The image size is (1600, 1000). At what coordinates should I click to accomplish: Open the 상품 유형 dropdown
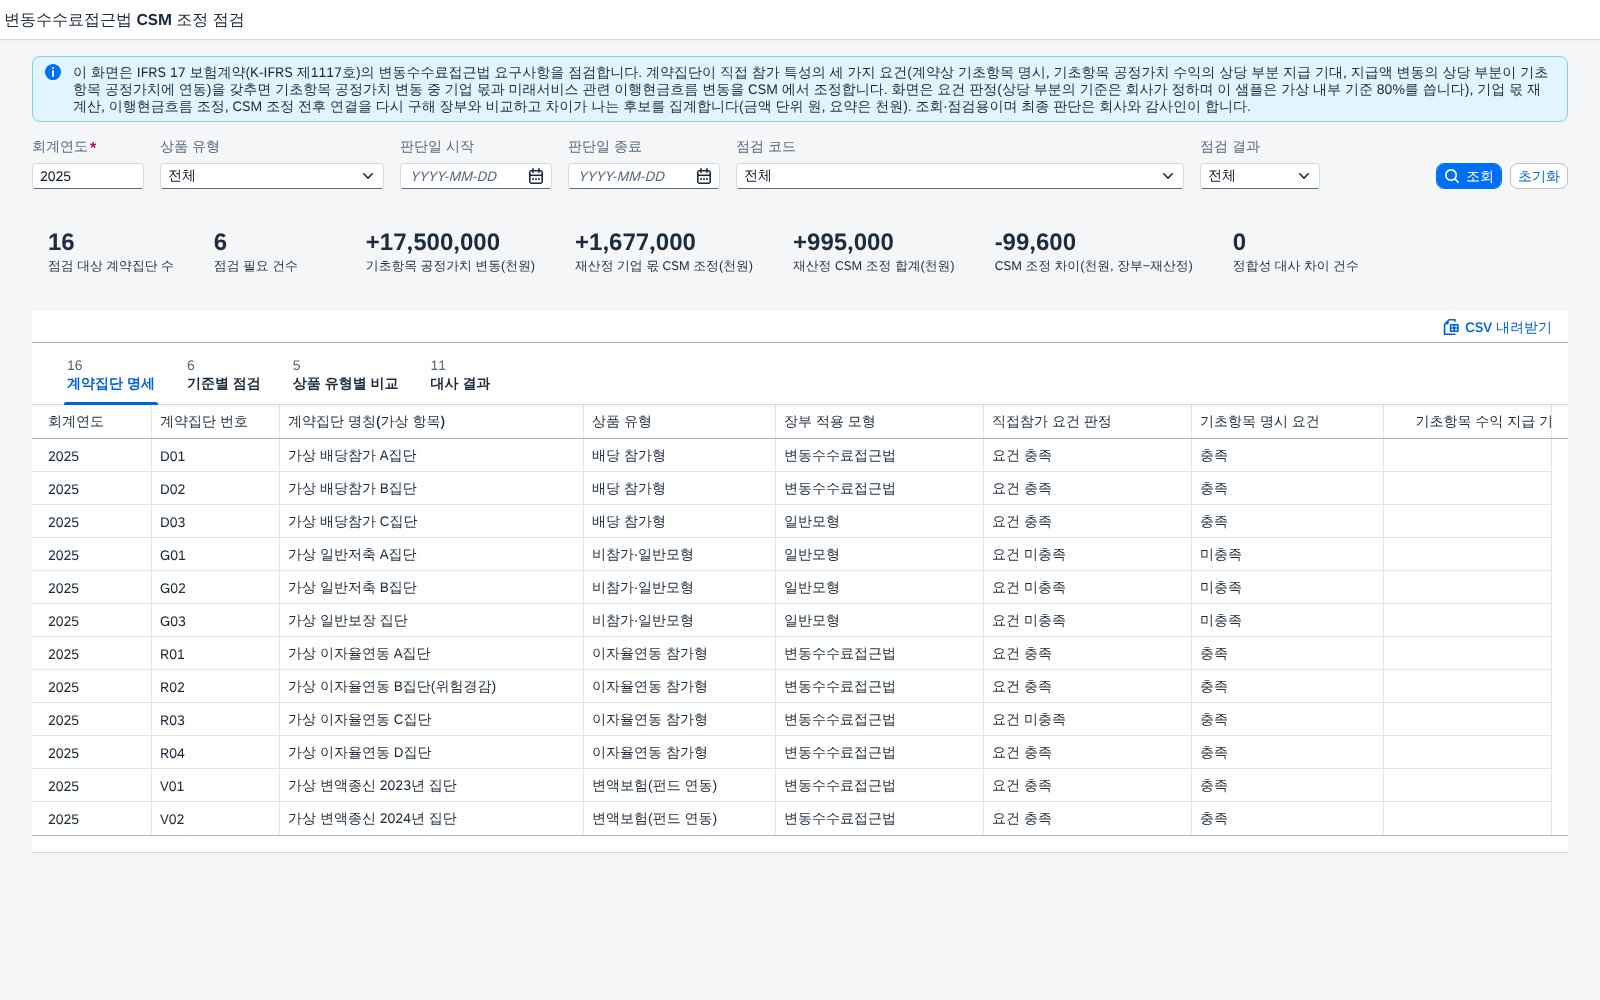pyautogui.click(x=272, y=176)
